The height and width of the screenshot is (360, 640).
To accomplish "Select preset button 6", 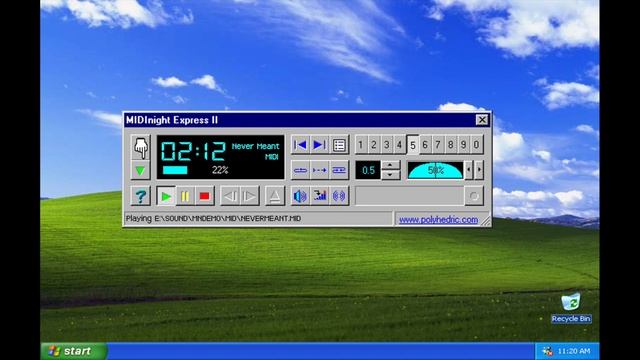I will pyautogui.click(x=425, y=145).
